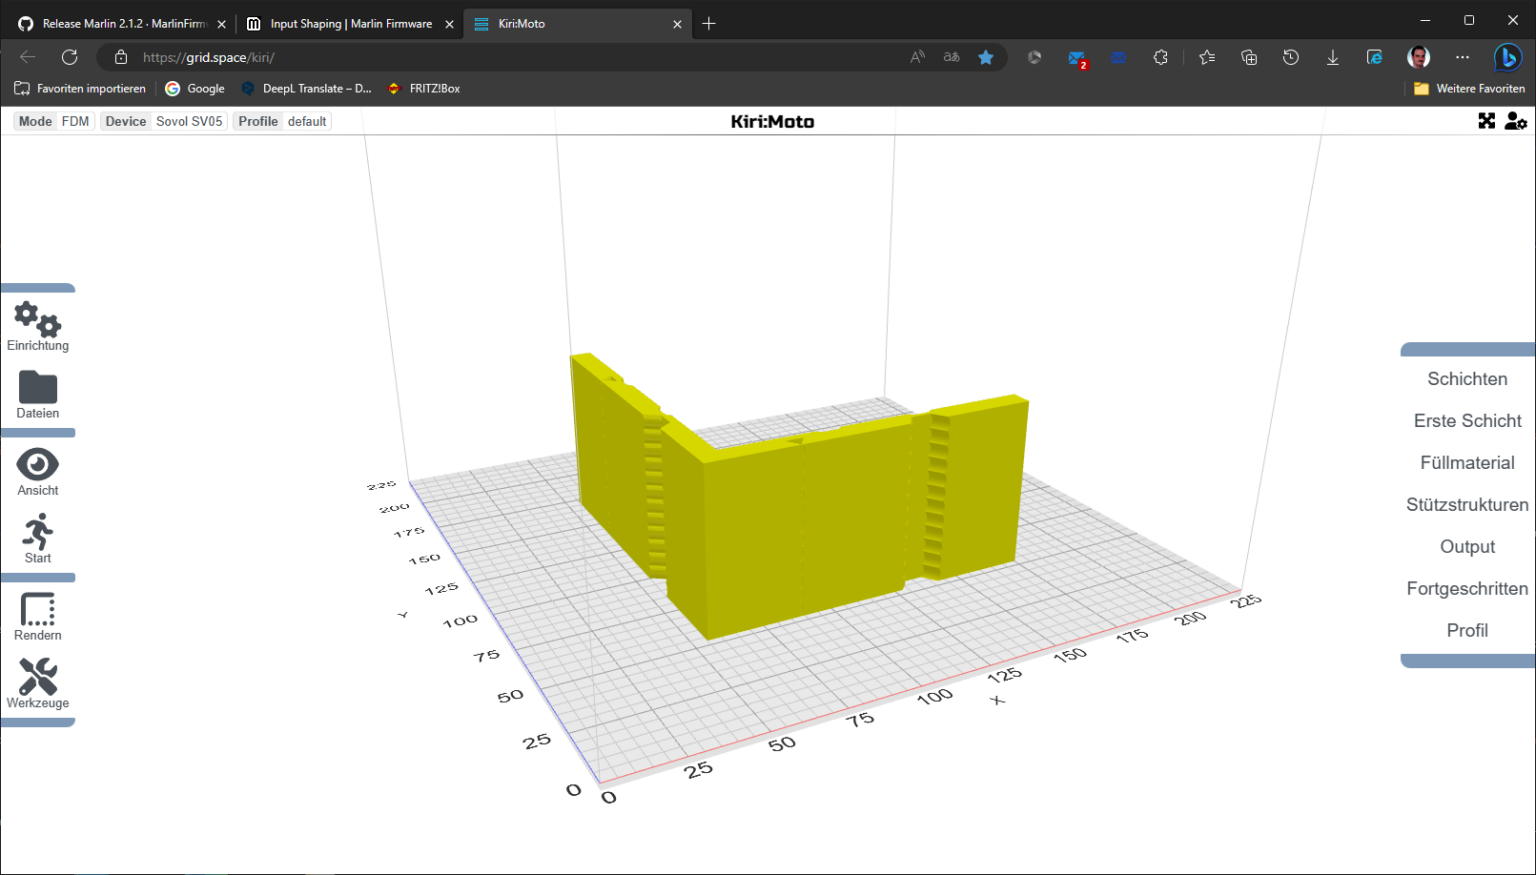
Task: Expand the Füllmaterial settings section
Action: [x=1467, y=463]
